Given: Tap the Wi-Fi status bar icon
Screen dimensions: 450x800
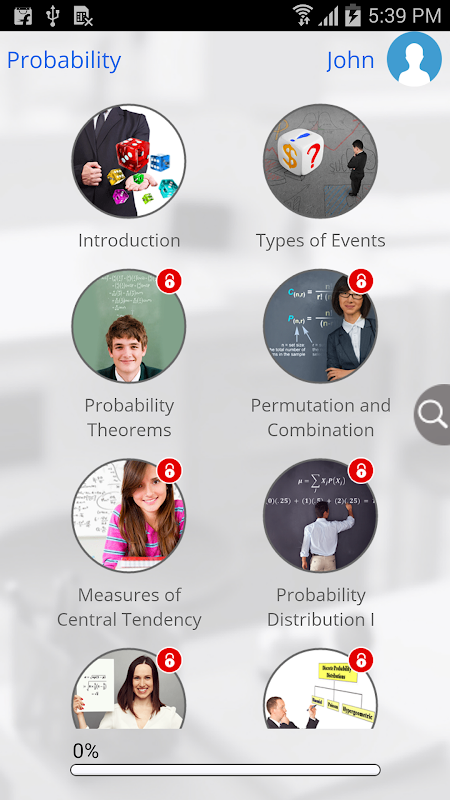Looking at the screenshot, I should pyautogui.click(x=302, y=14).
